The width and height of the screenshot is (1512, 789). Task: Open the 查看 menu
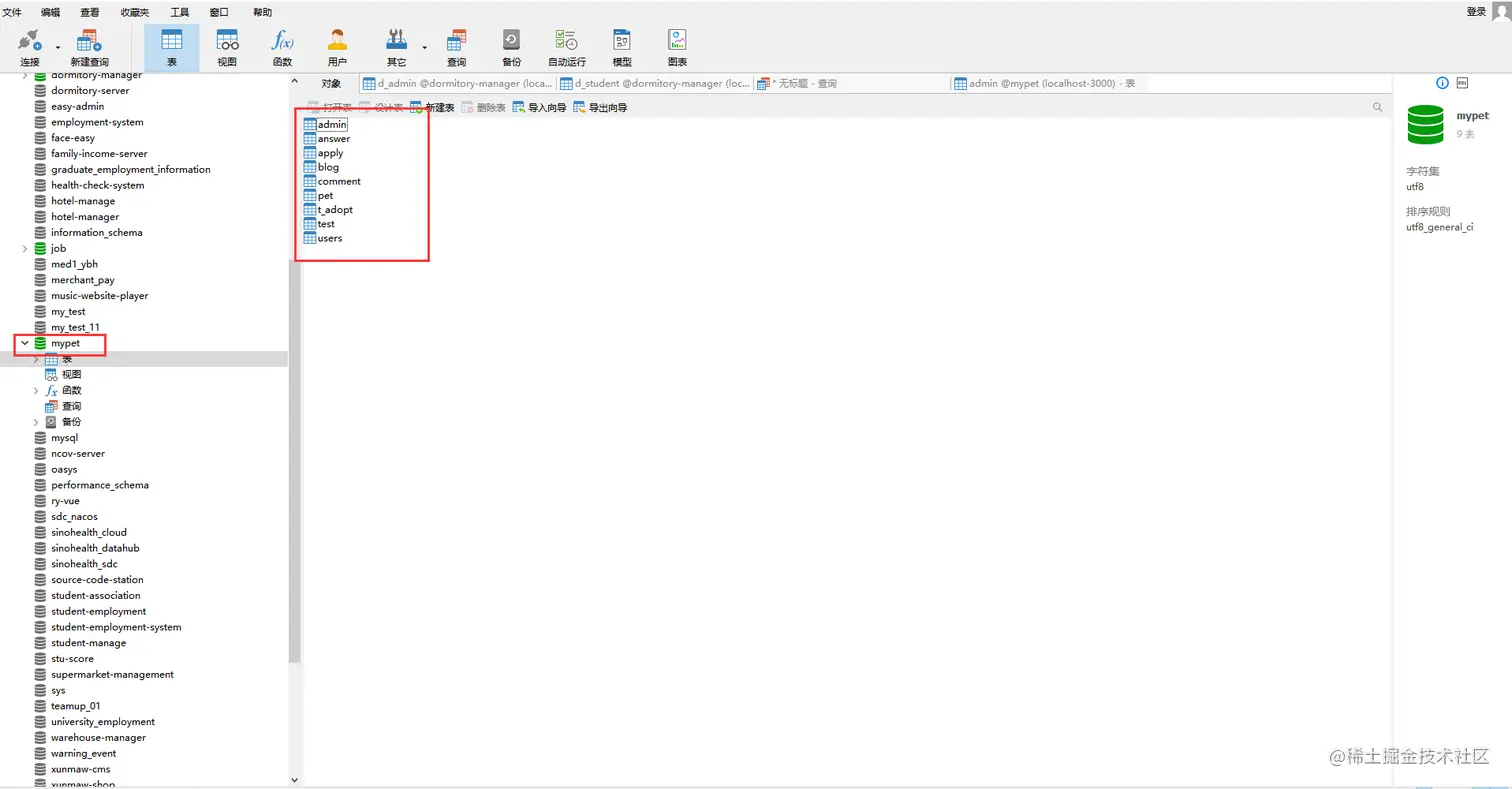point(90,12)
